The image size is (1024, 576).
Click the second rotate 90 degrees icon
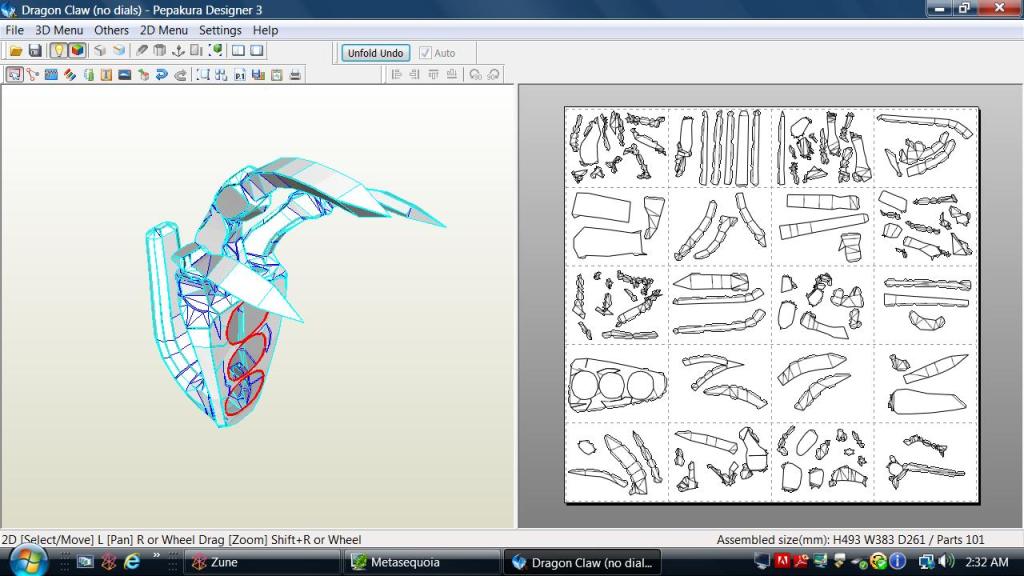(x=493, y=74)
